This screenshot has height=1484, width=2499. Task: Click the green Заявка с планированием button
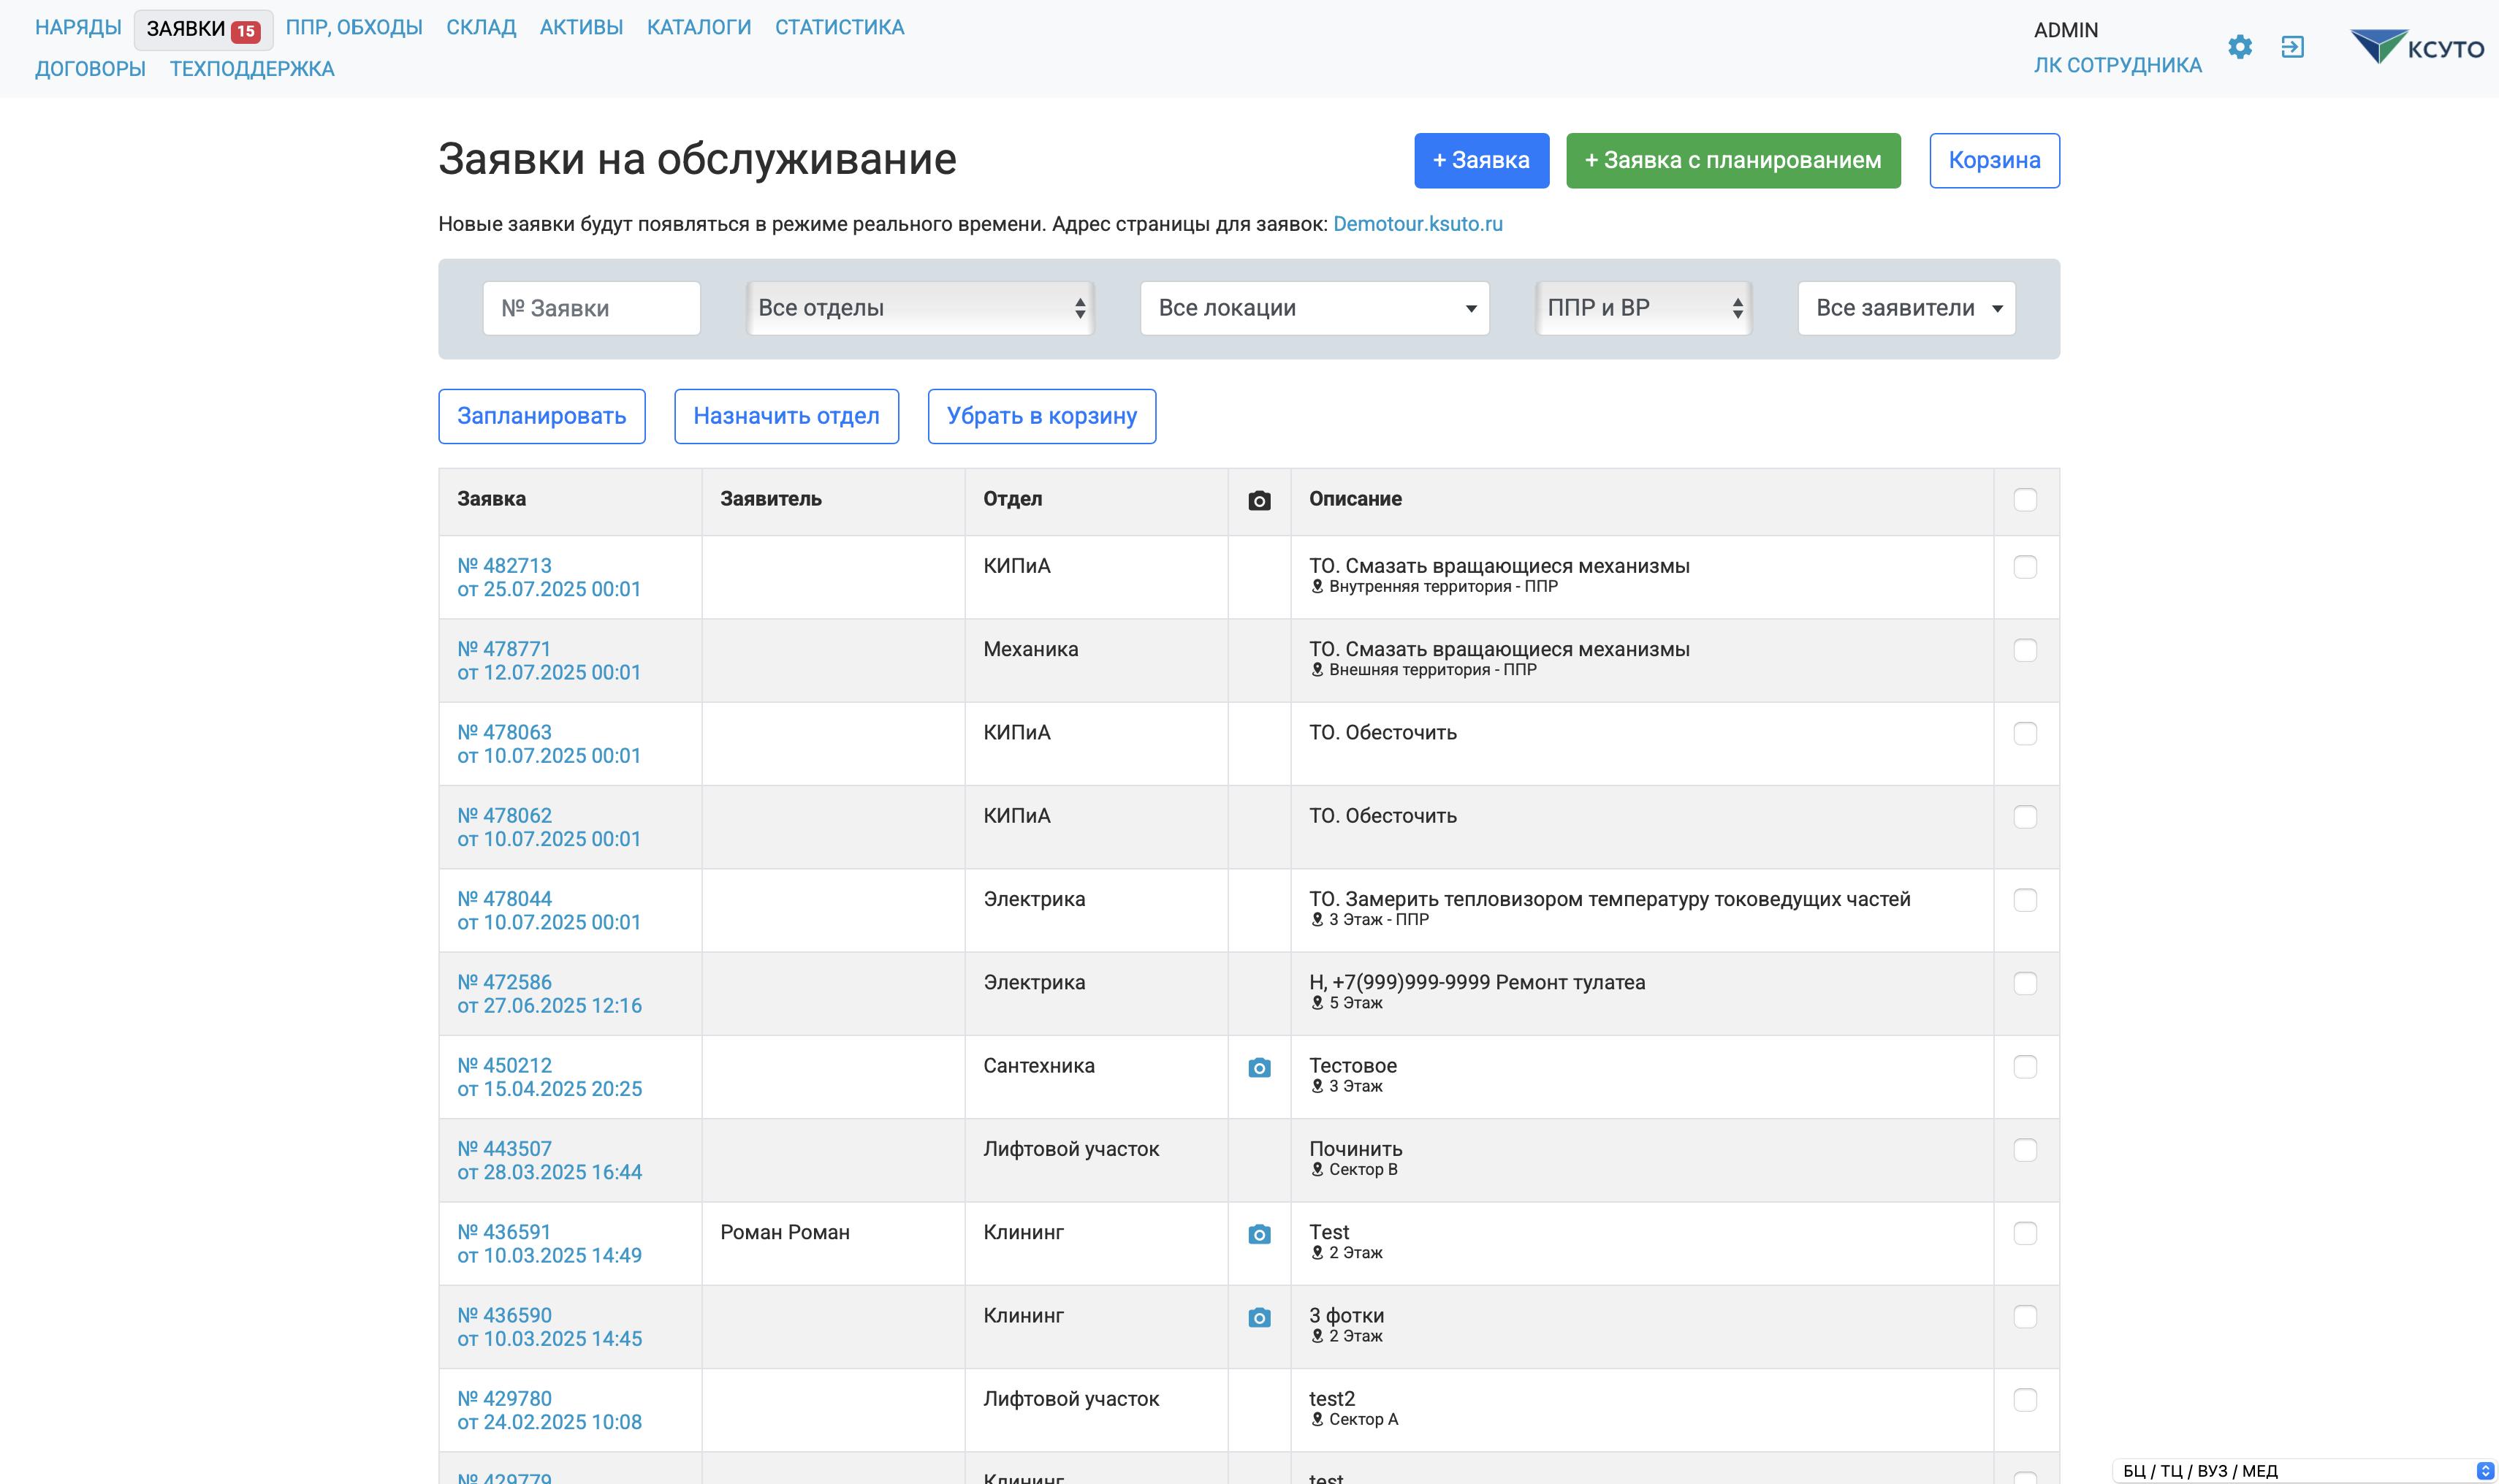pyautogui.click(x=1732, y=160)
